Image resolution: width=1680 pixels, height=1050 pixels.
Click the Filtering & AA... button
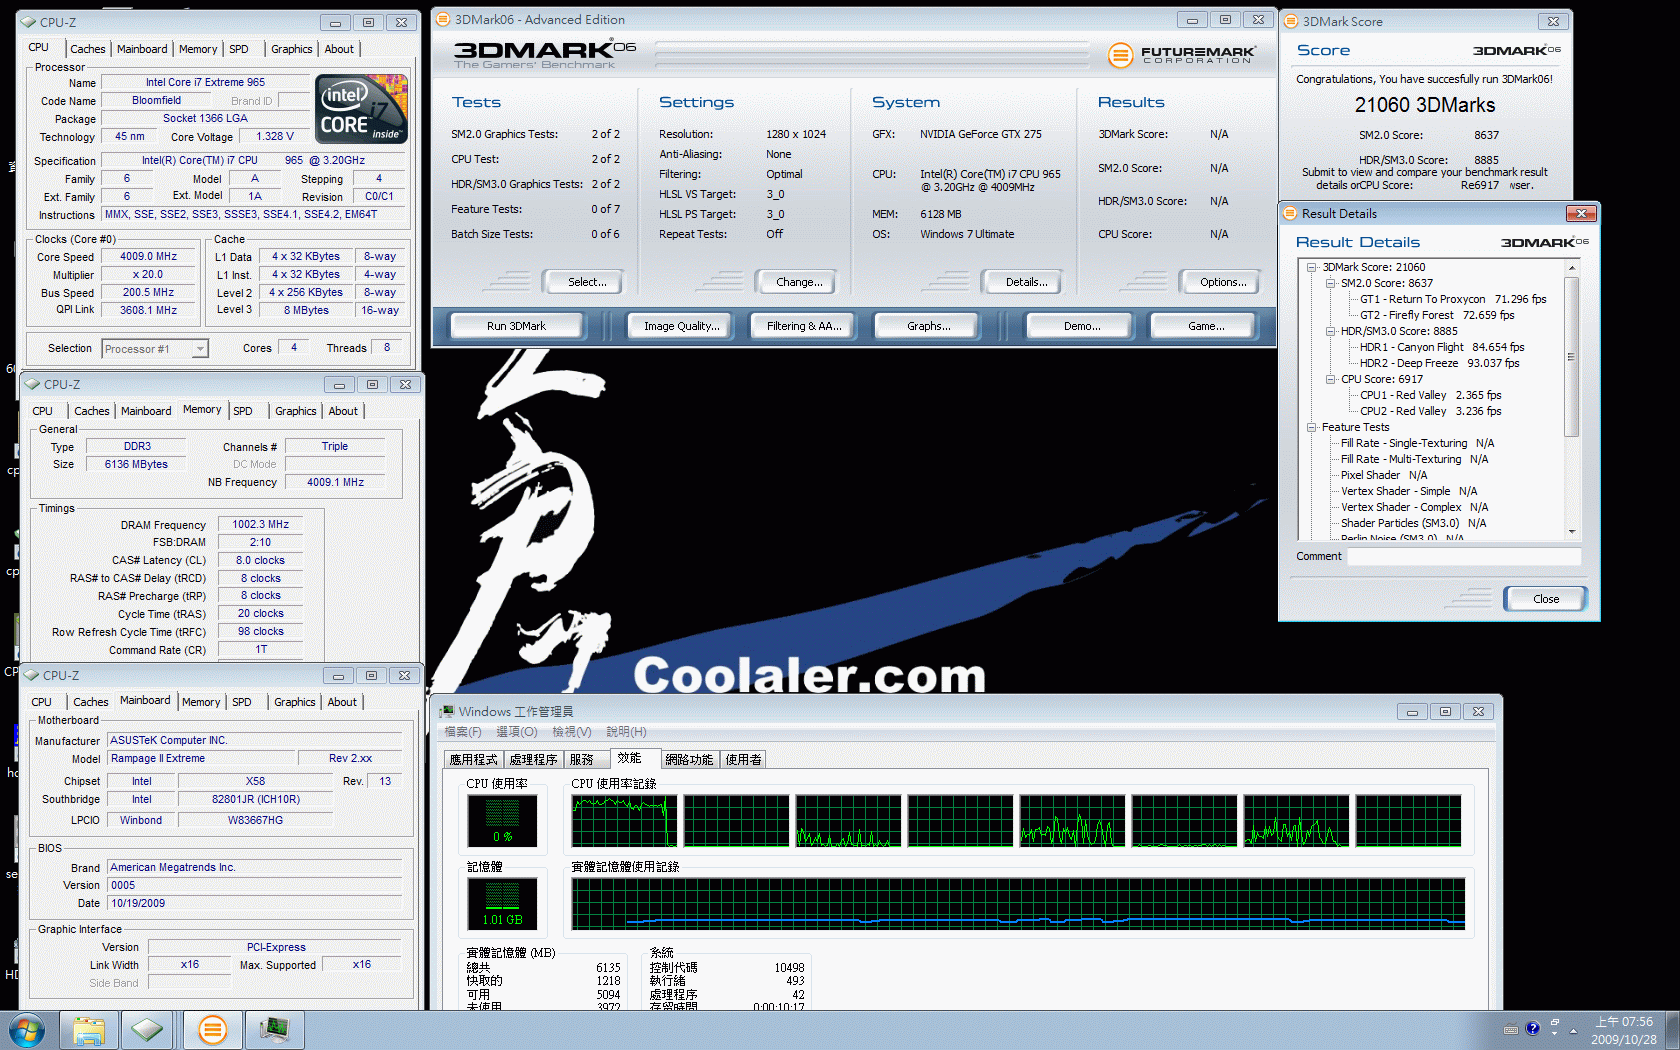click(x=804, y=326)
